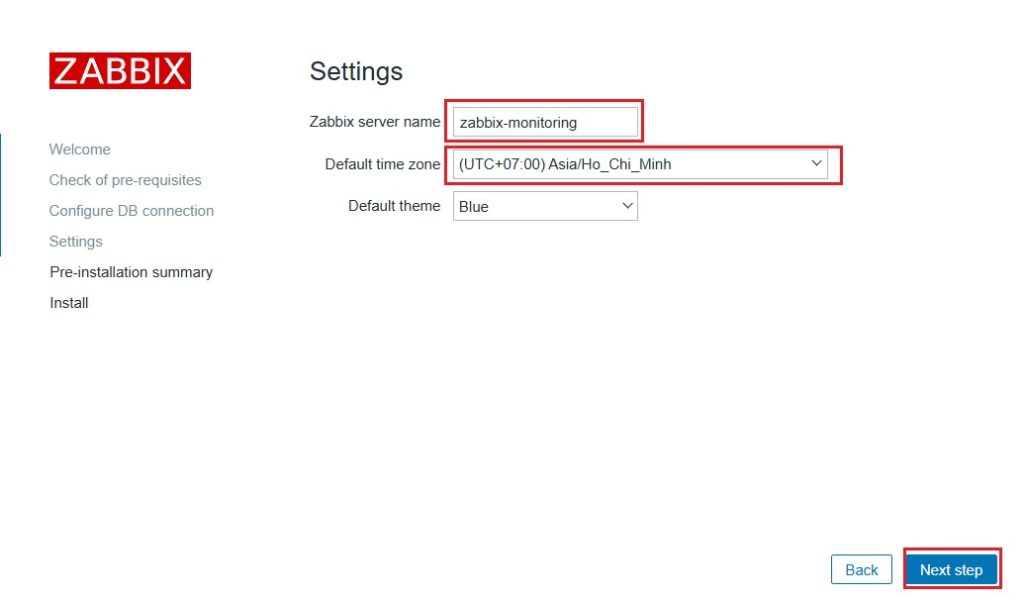Click the Default time zone label

tap(382, 164)
